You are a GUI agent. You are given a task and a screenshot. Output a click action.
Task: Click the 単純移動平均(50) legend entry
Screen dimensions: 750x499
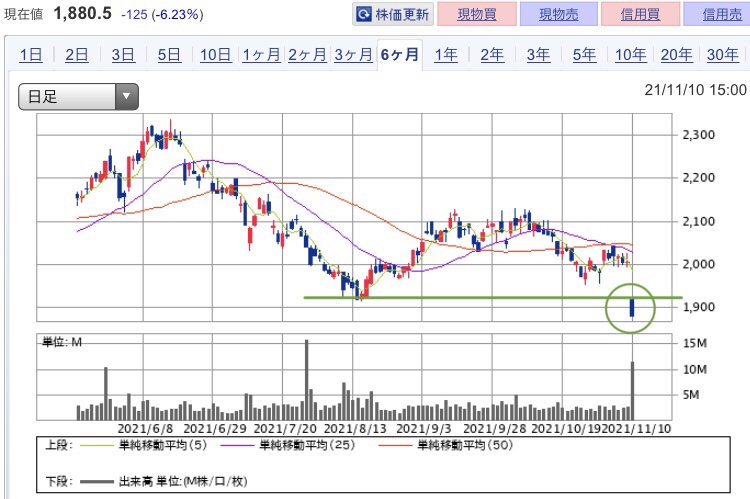tap(445, 445)
